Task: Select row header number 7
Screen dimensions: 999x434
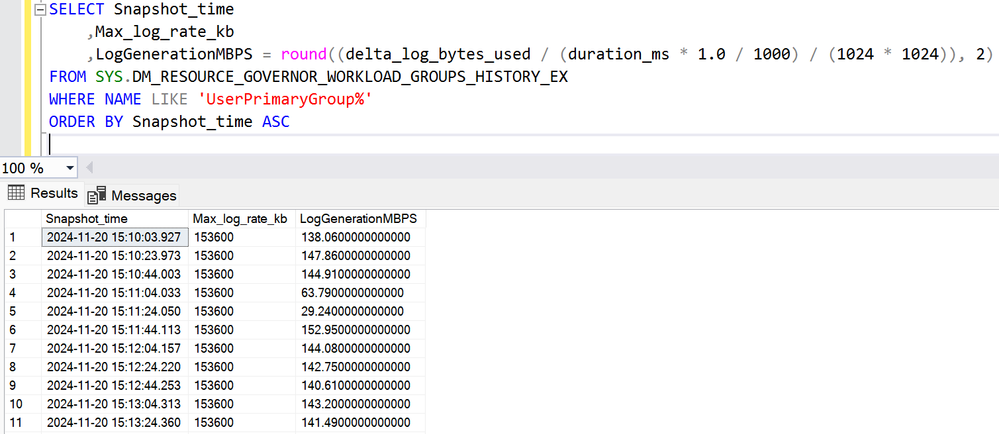Action: (22, 348)
